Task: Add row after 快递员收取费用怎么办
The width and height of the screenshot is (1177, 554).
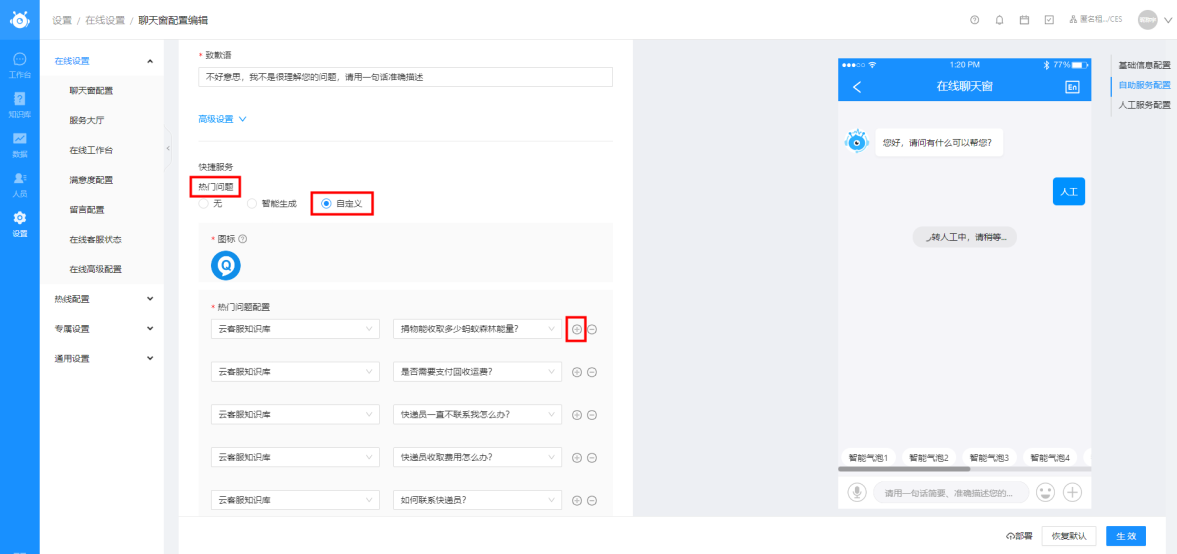Action: click(576, 457)
